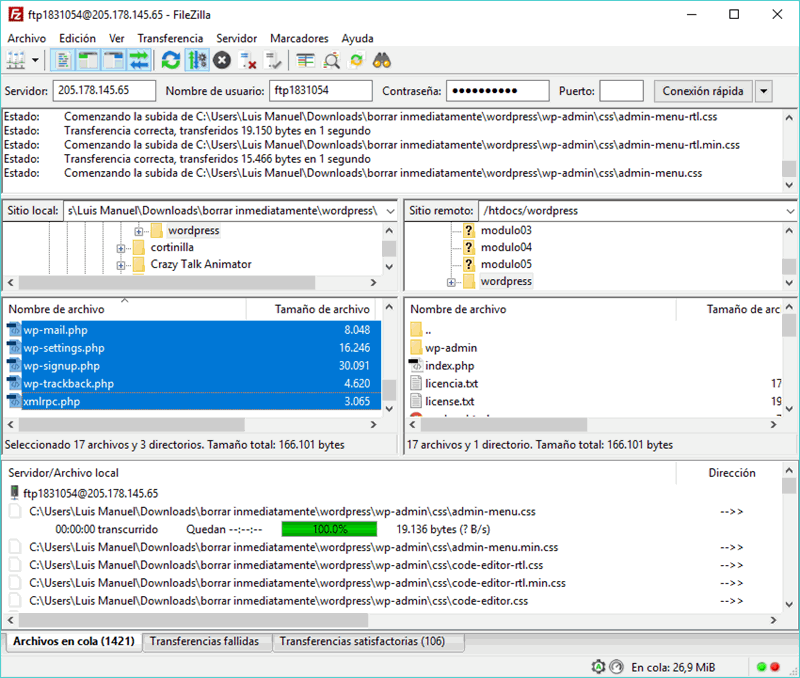Toggle processing of the transfer queue
Image resolution: width=800 pixels, height=678 pixels.
pos(197,61)
